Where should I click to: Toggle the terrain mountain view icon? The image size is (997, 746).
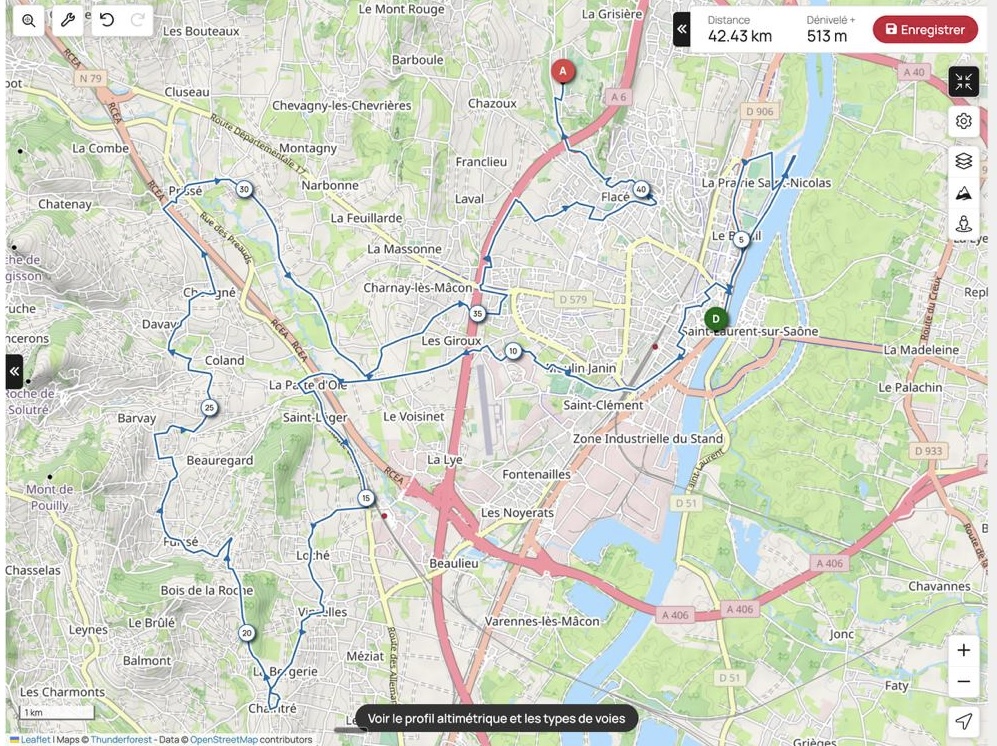[x=963, y=193]
